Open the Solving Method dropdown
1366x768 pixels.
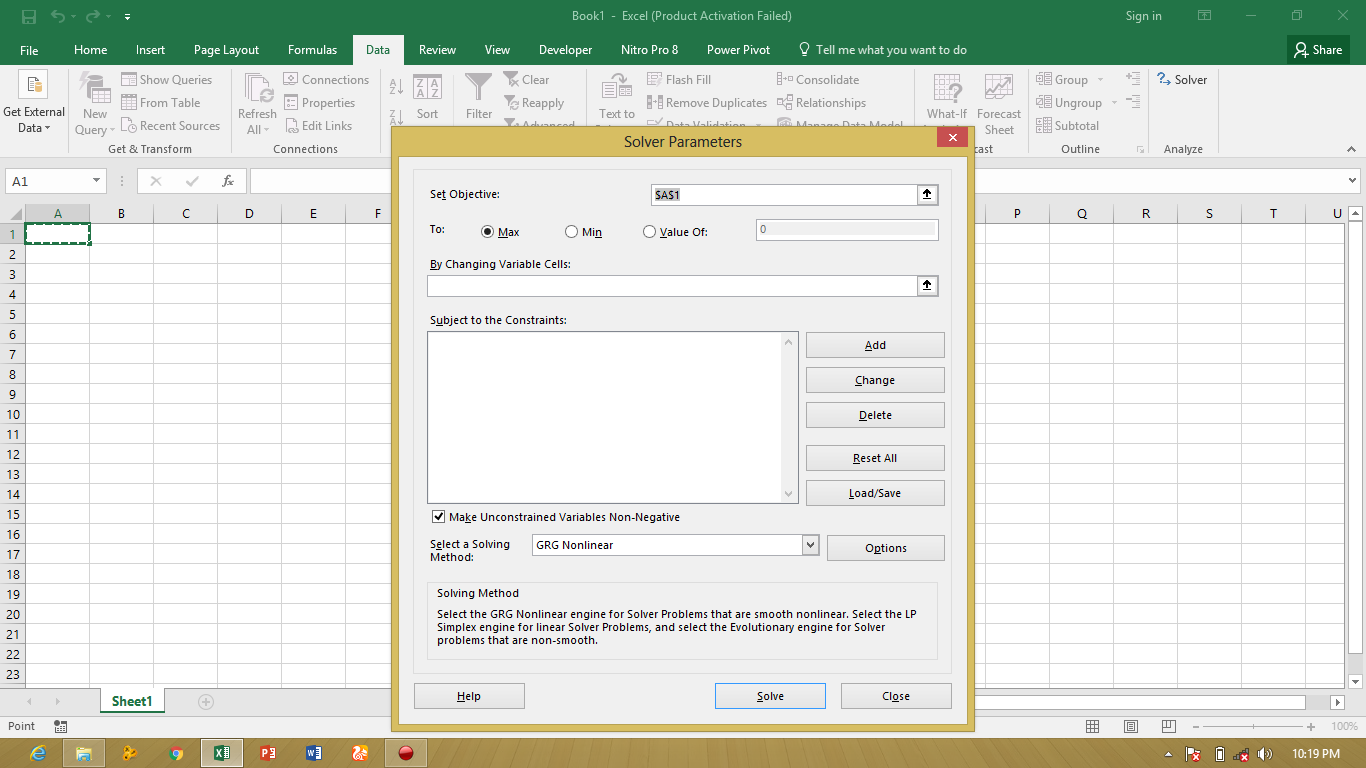(810, 544)
